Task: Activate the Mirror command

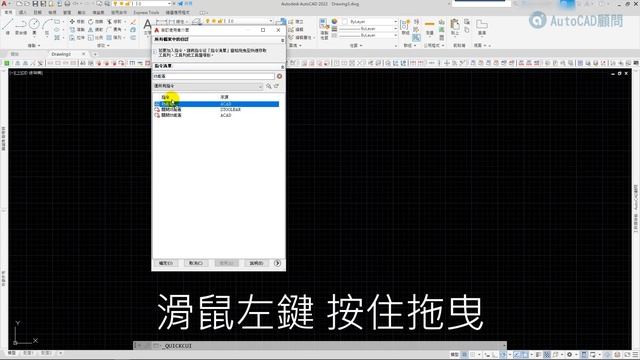Action: tap(96, 29)
